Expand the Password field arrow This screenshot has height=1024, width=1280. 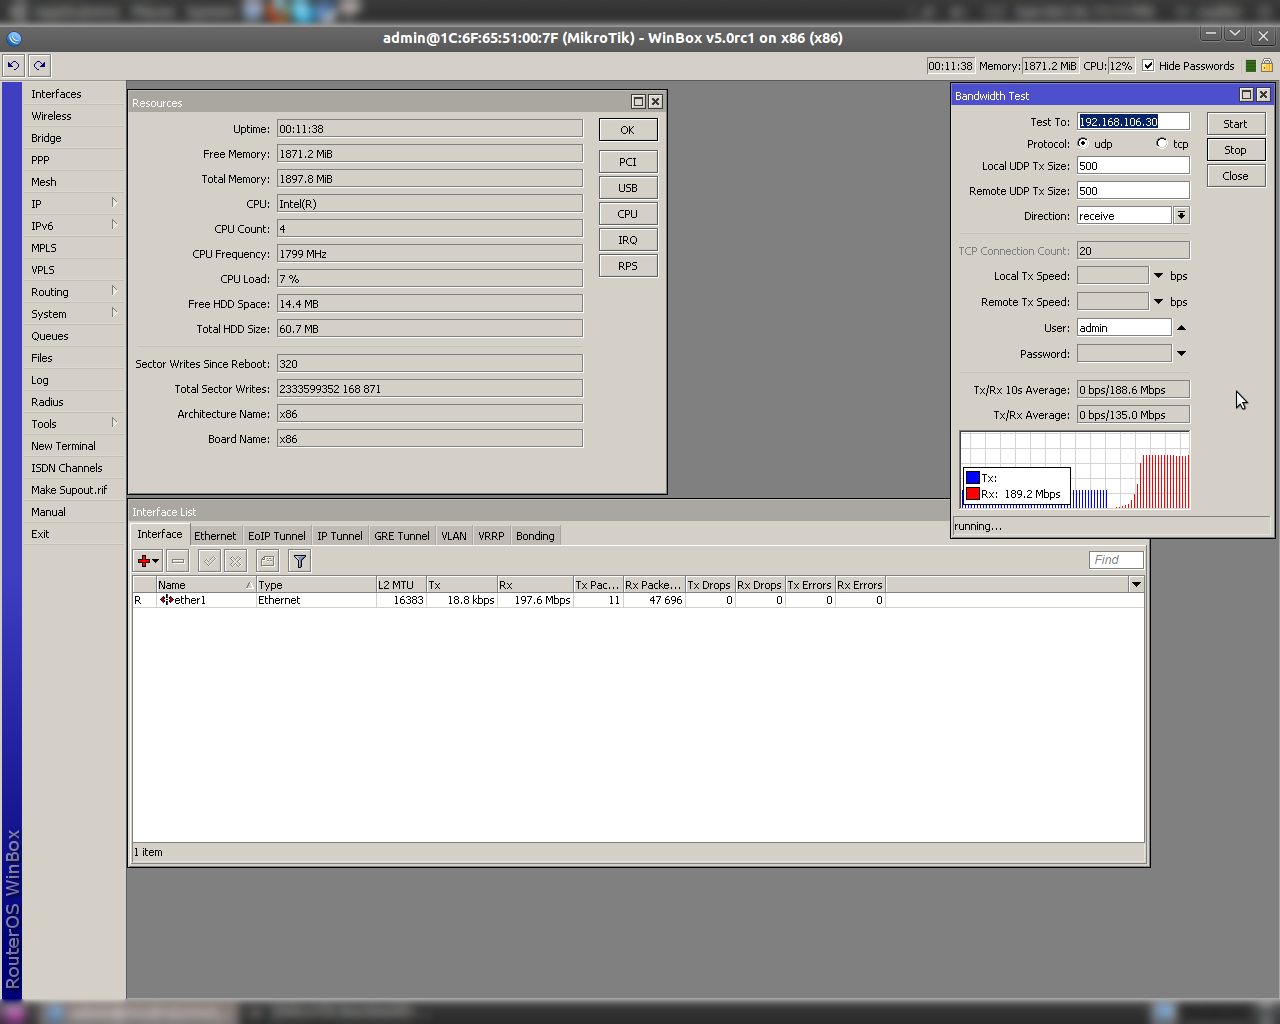point(1181,354)
